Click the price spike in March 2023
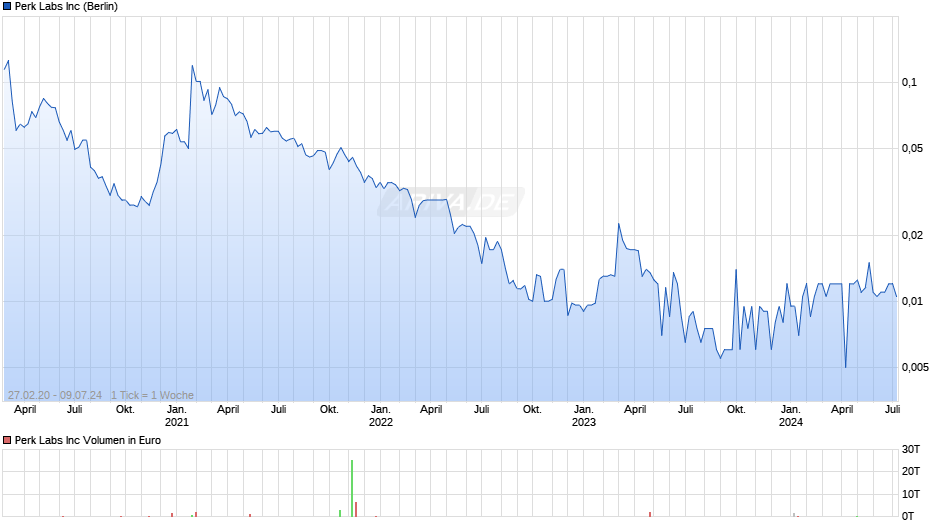This screenshot has height=526, width=940. [x=619, y=224]
